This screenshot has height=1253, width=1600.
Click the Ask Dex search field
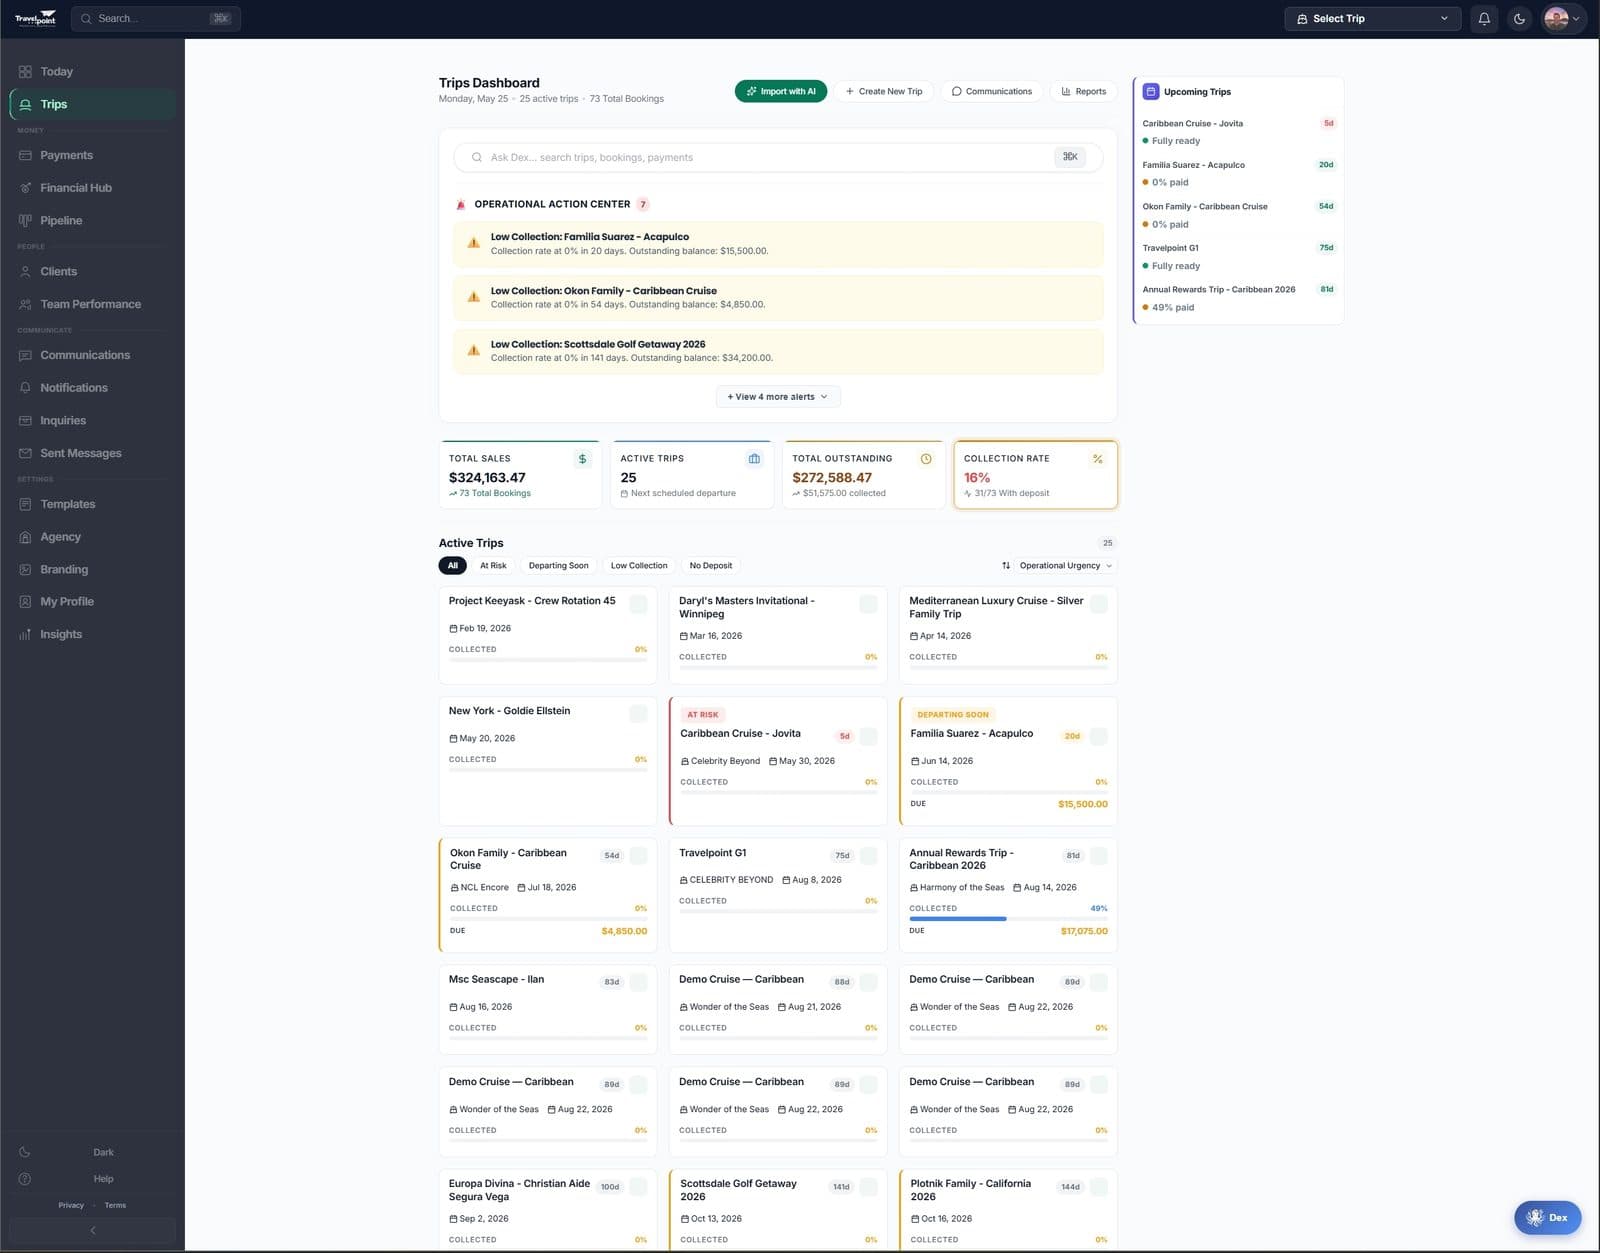click(778, 157)
